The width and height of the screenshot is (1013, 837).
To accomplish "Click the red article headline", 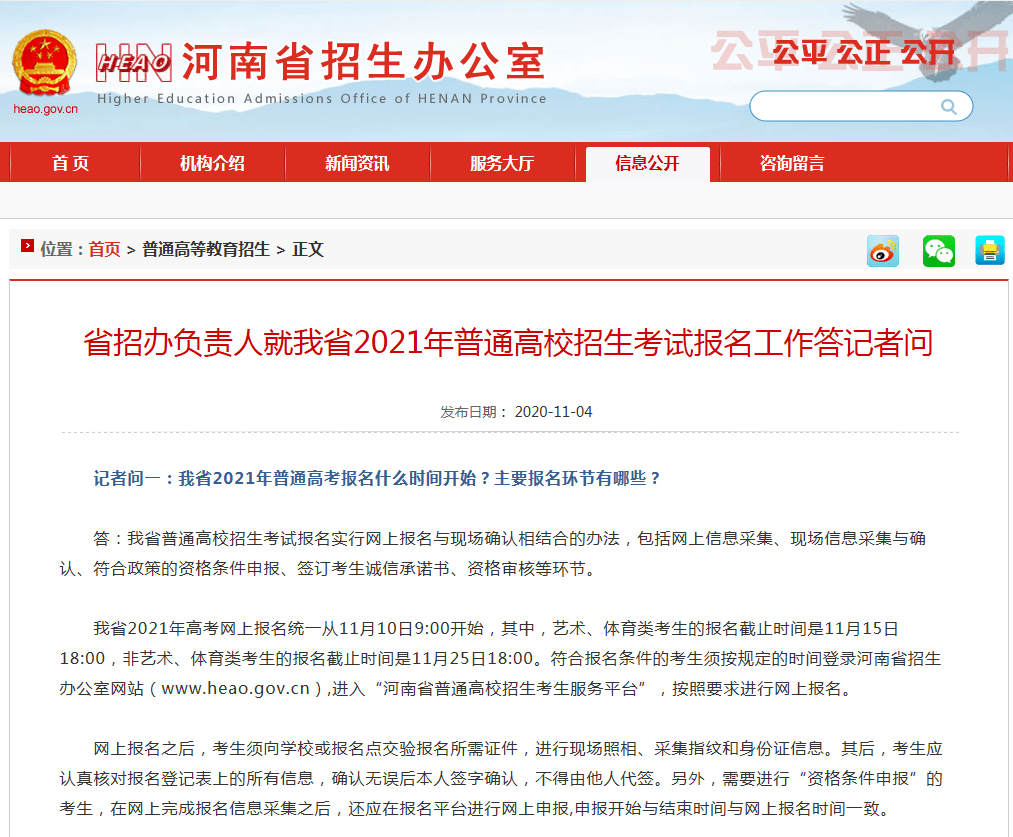I will click(508, 342).
